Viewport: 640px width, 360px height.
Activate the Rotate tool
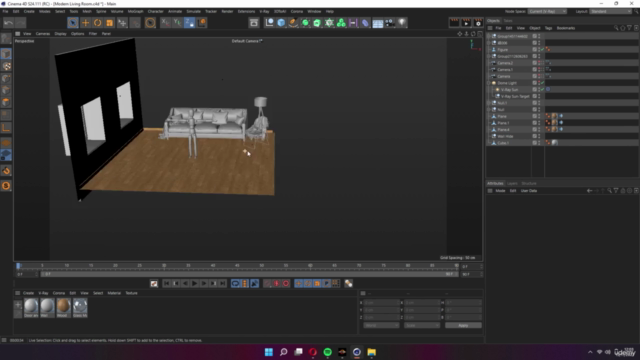click(x=97, y=23)
